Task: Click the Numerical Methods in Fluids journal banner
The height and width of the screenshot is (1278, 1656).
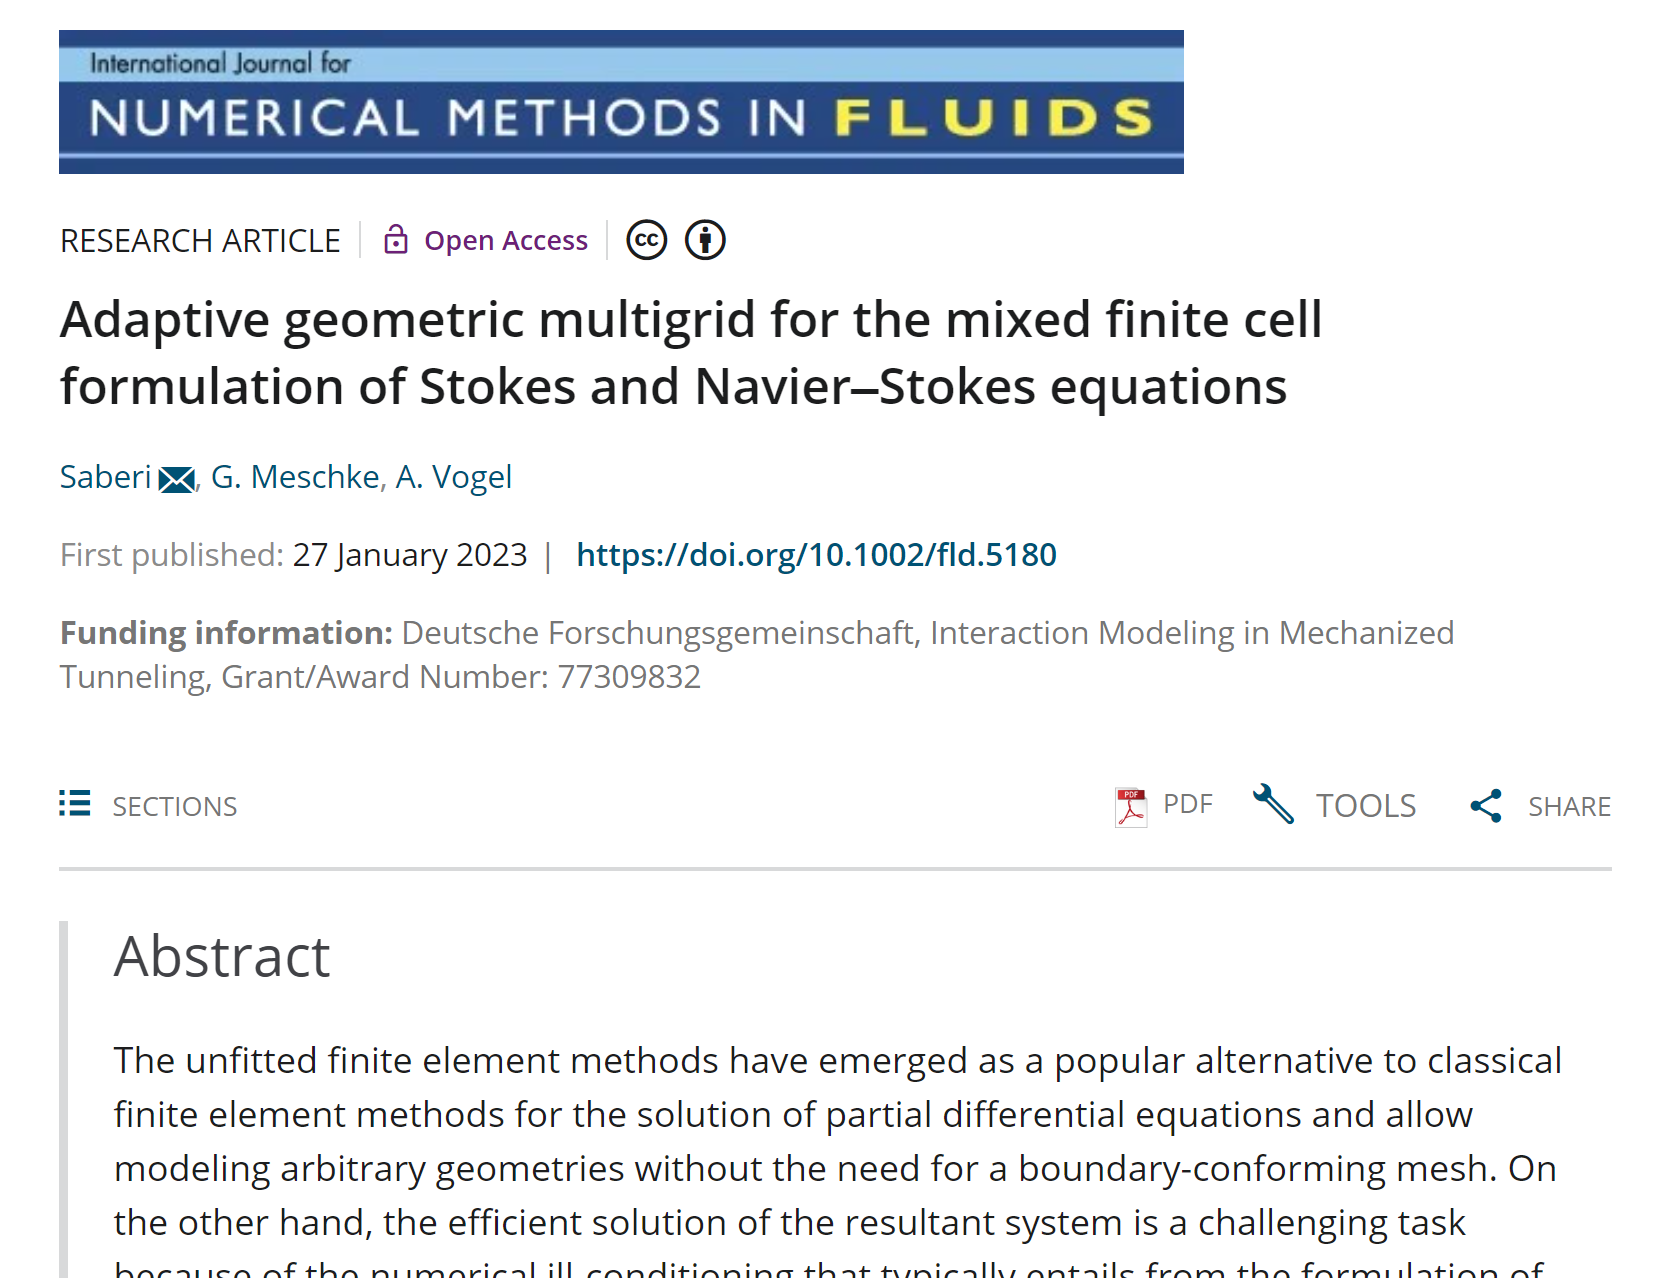Action: 621,102
